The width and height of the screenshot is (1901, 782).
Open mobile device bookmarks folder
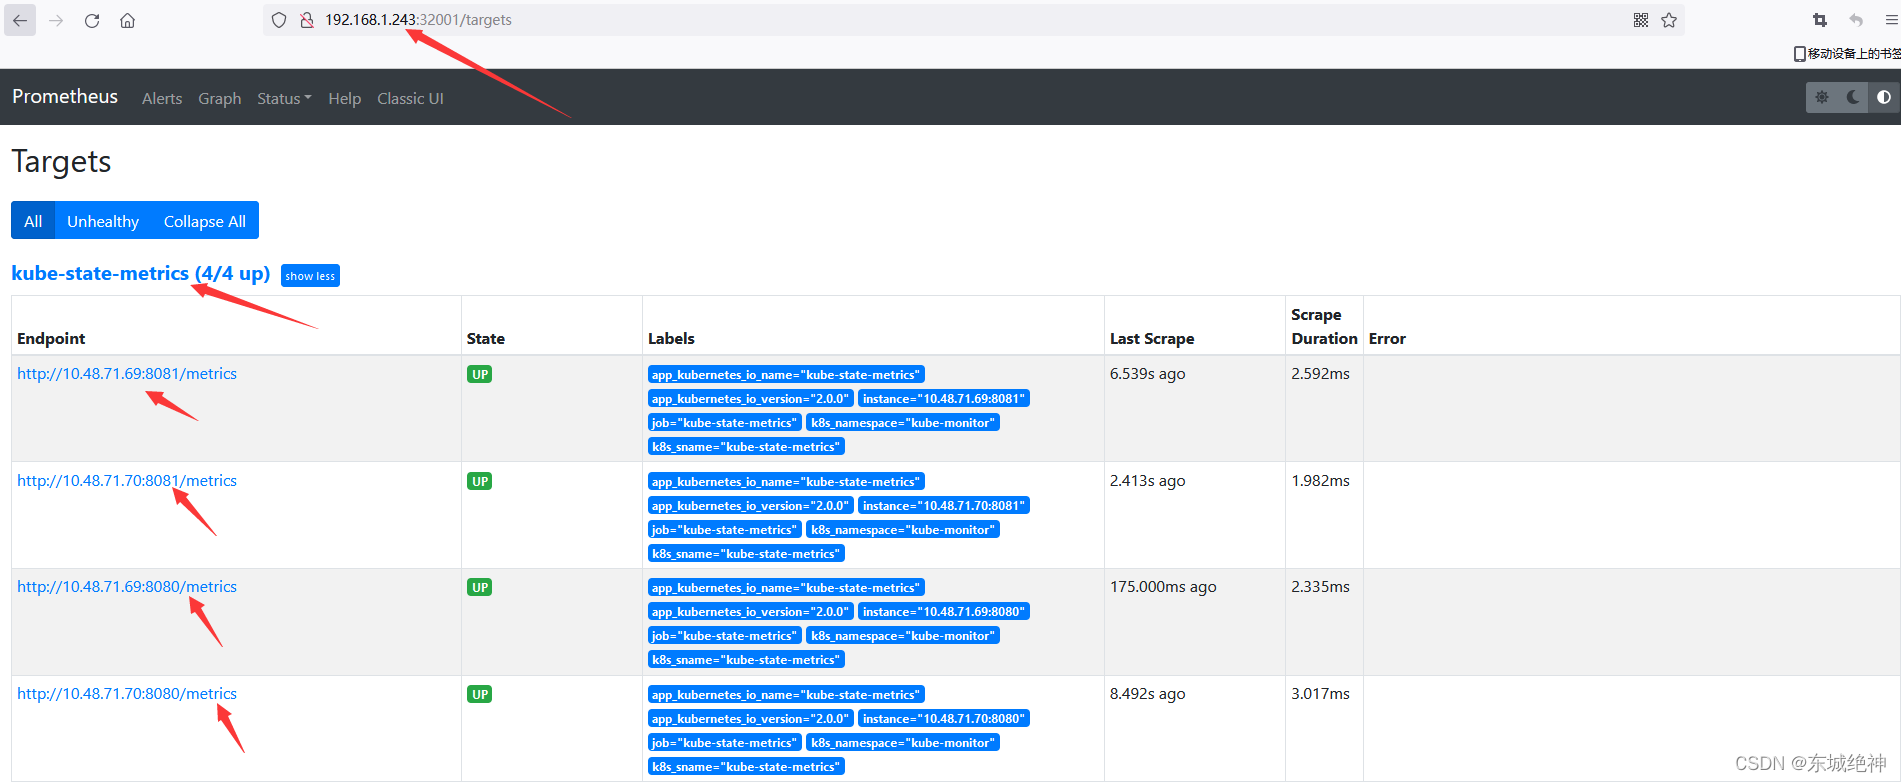(x=1847, y=54)
